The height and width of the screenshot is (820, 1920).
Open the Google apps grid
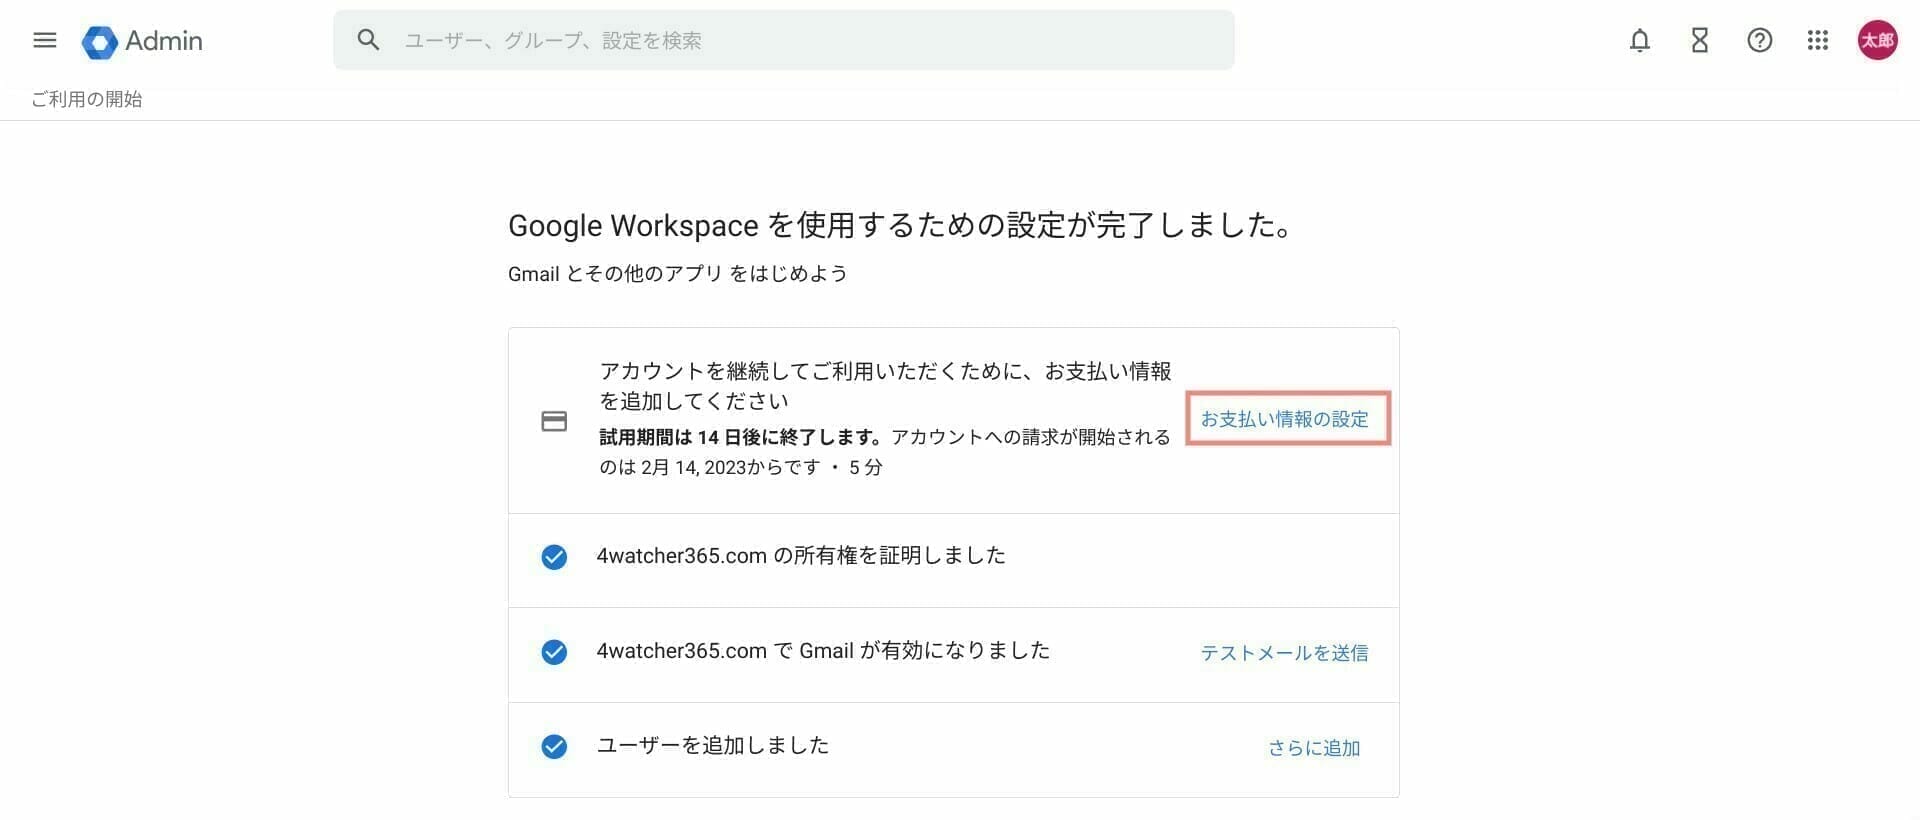[x=1818, y=40]
